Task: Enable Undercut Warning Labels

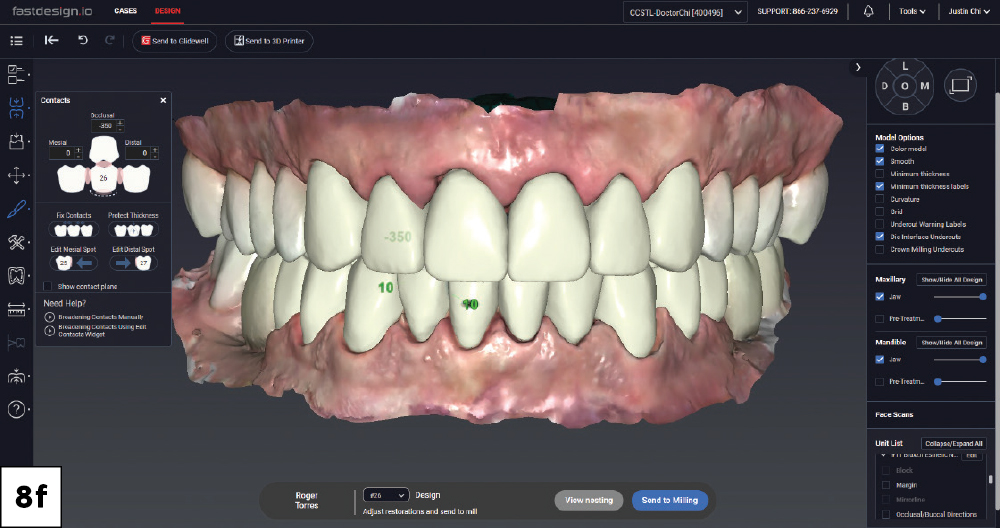Action: click(x=879, y=224)
